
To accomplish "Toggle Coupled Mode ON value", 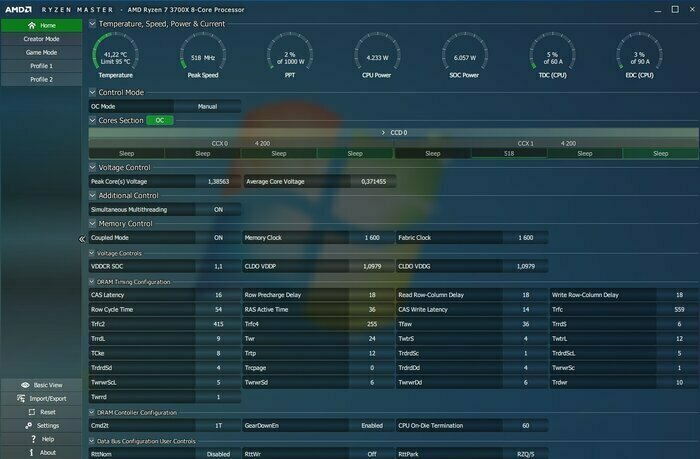I will pyautogui.click(x=218, y=238).
